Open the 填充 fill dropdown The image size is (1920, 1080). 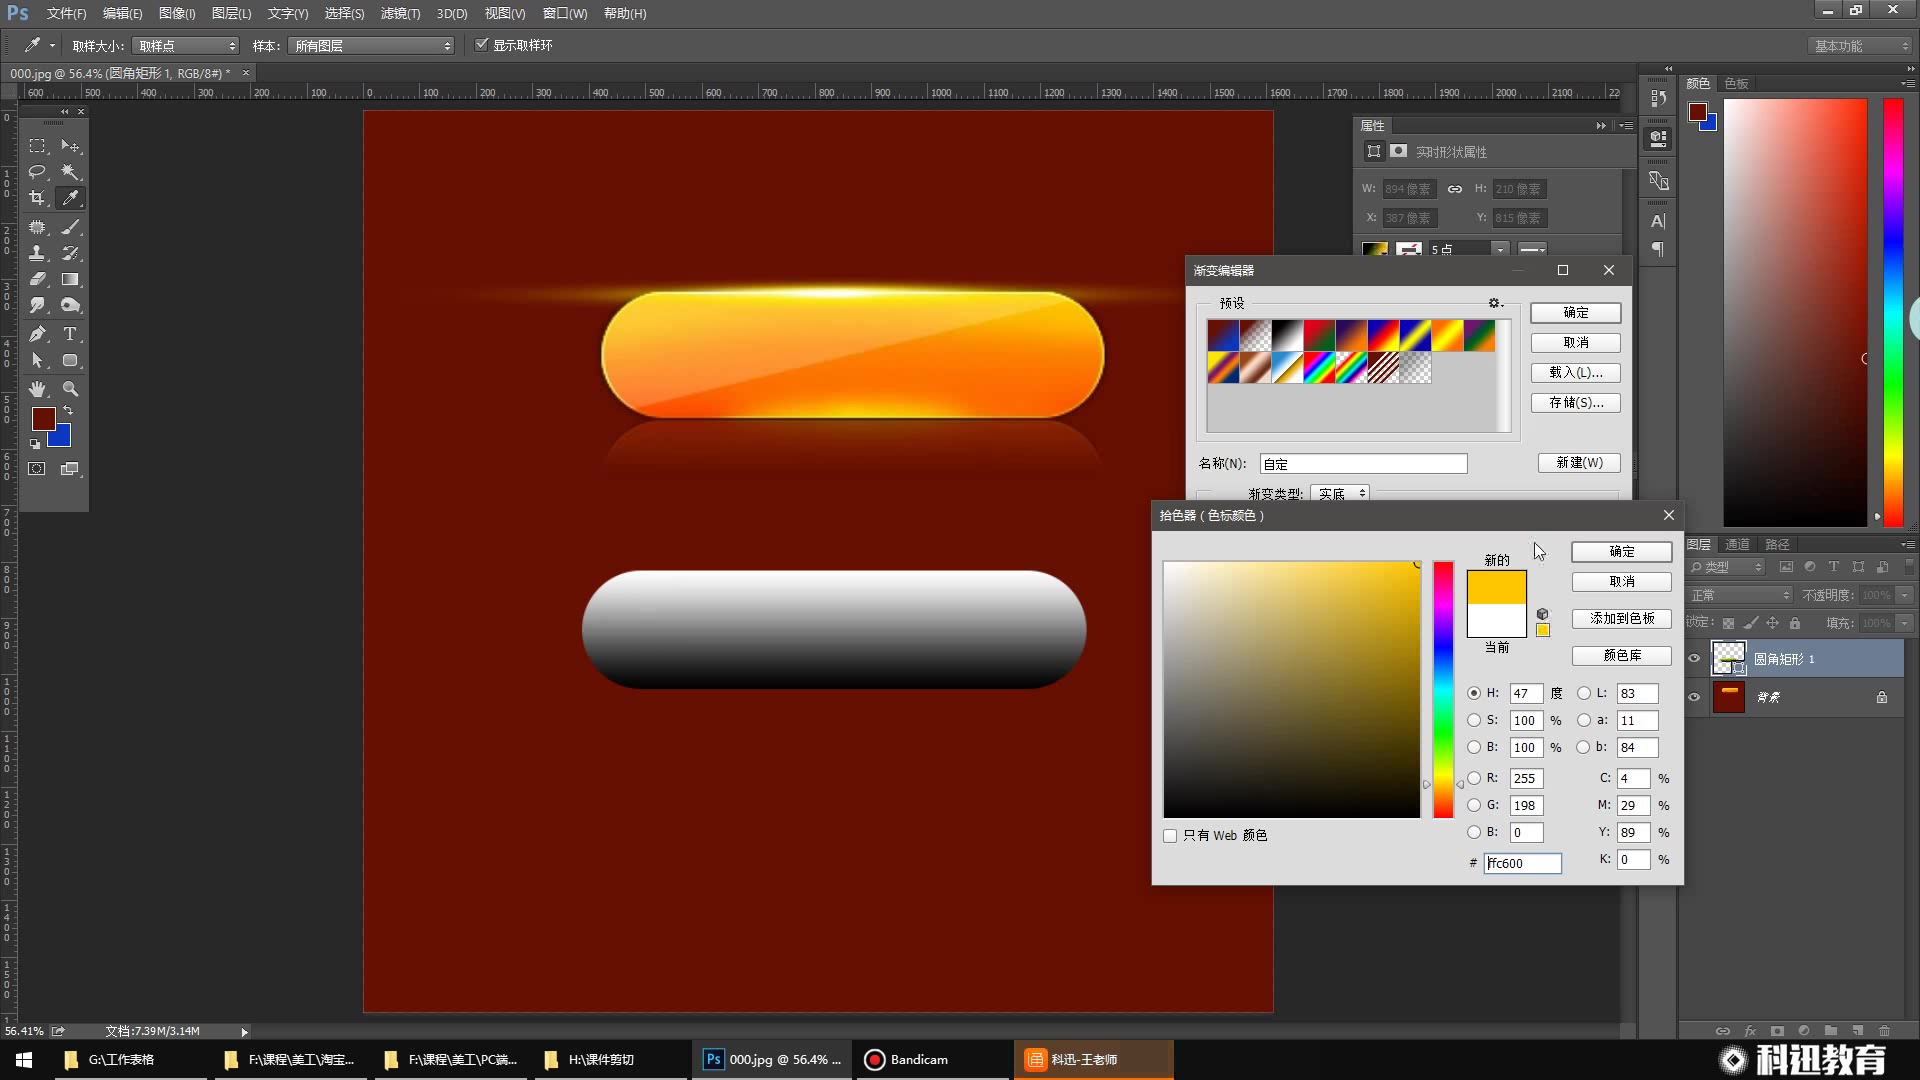1905,623
